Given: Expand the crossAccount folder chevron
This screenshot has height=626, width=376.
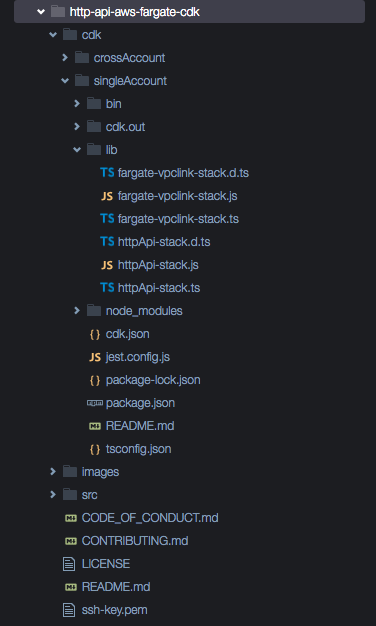Looking at the screenshot, I should click(65, 57).
